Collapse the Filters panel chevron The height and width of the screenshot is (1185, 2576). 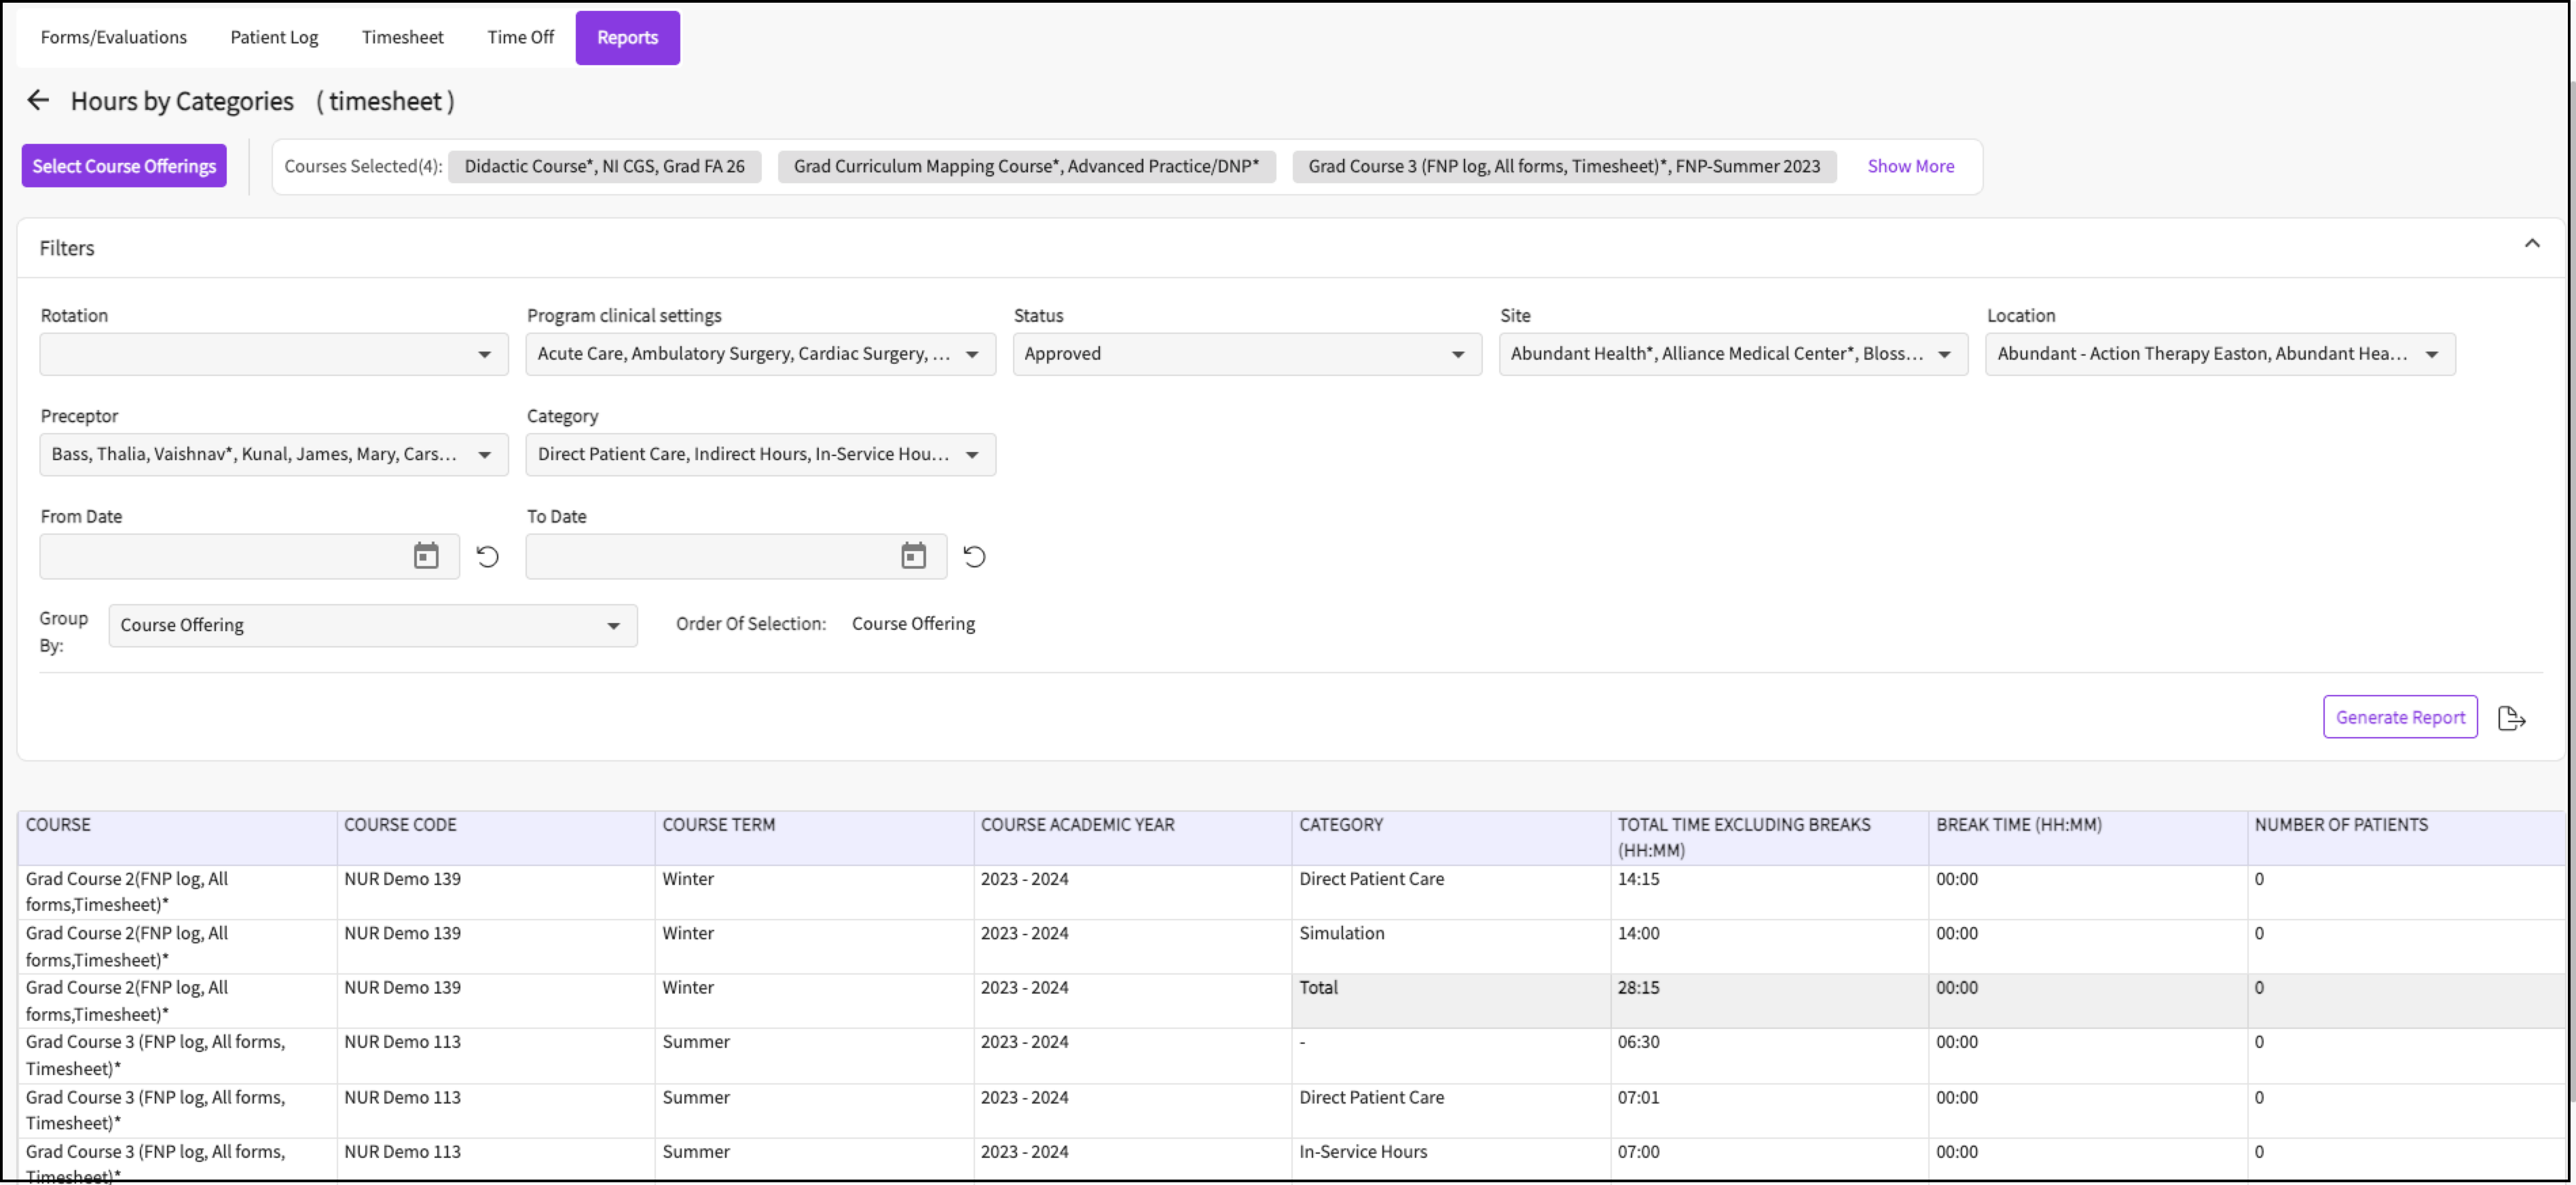[2533, 243]
